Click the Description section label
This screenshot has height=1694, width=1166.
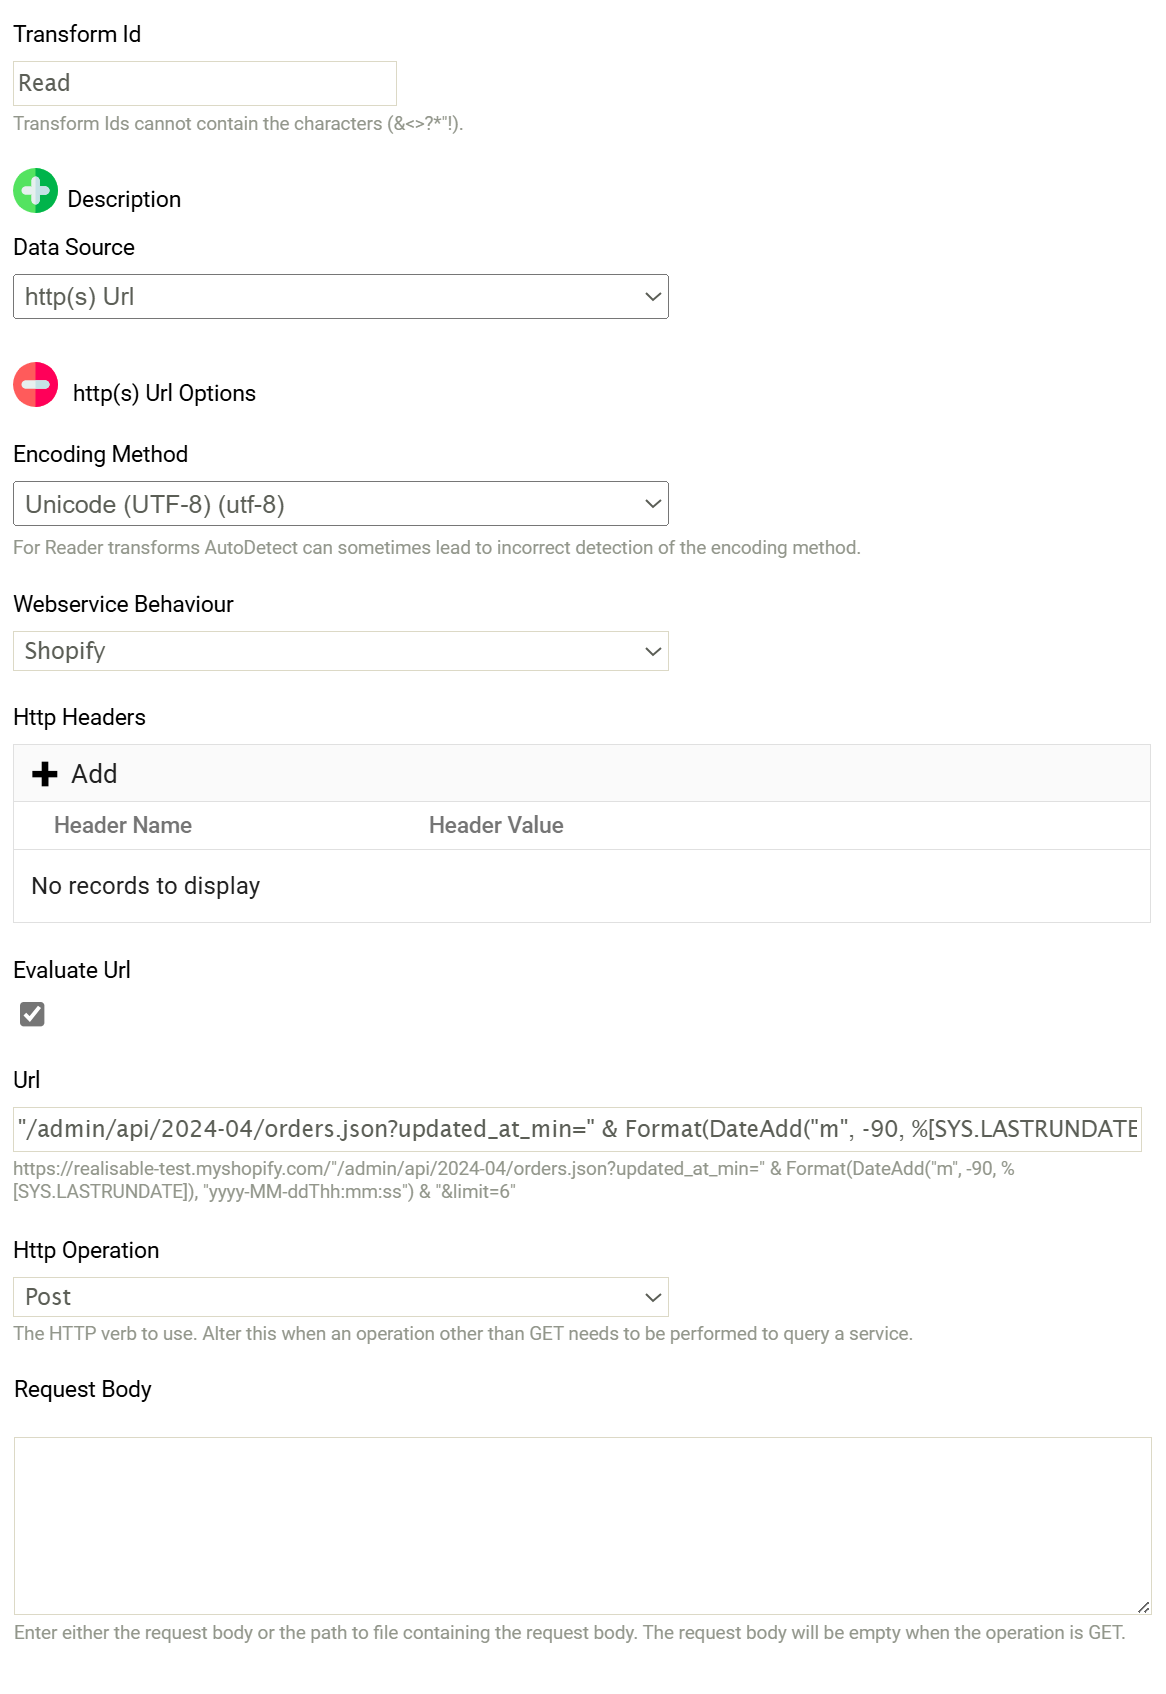point(124,199)
